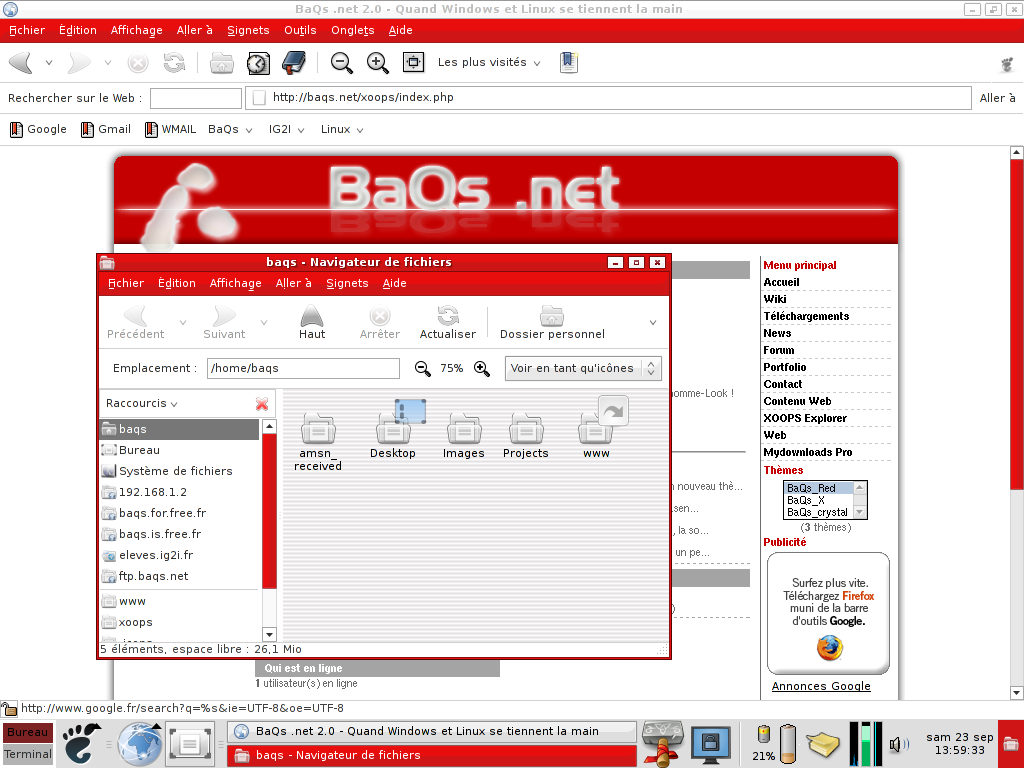The height and width of the screenshot is (768, 1024).
Task: Launch the web browser globe in panel
Action: [x=140, y=743]
